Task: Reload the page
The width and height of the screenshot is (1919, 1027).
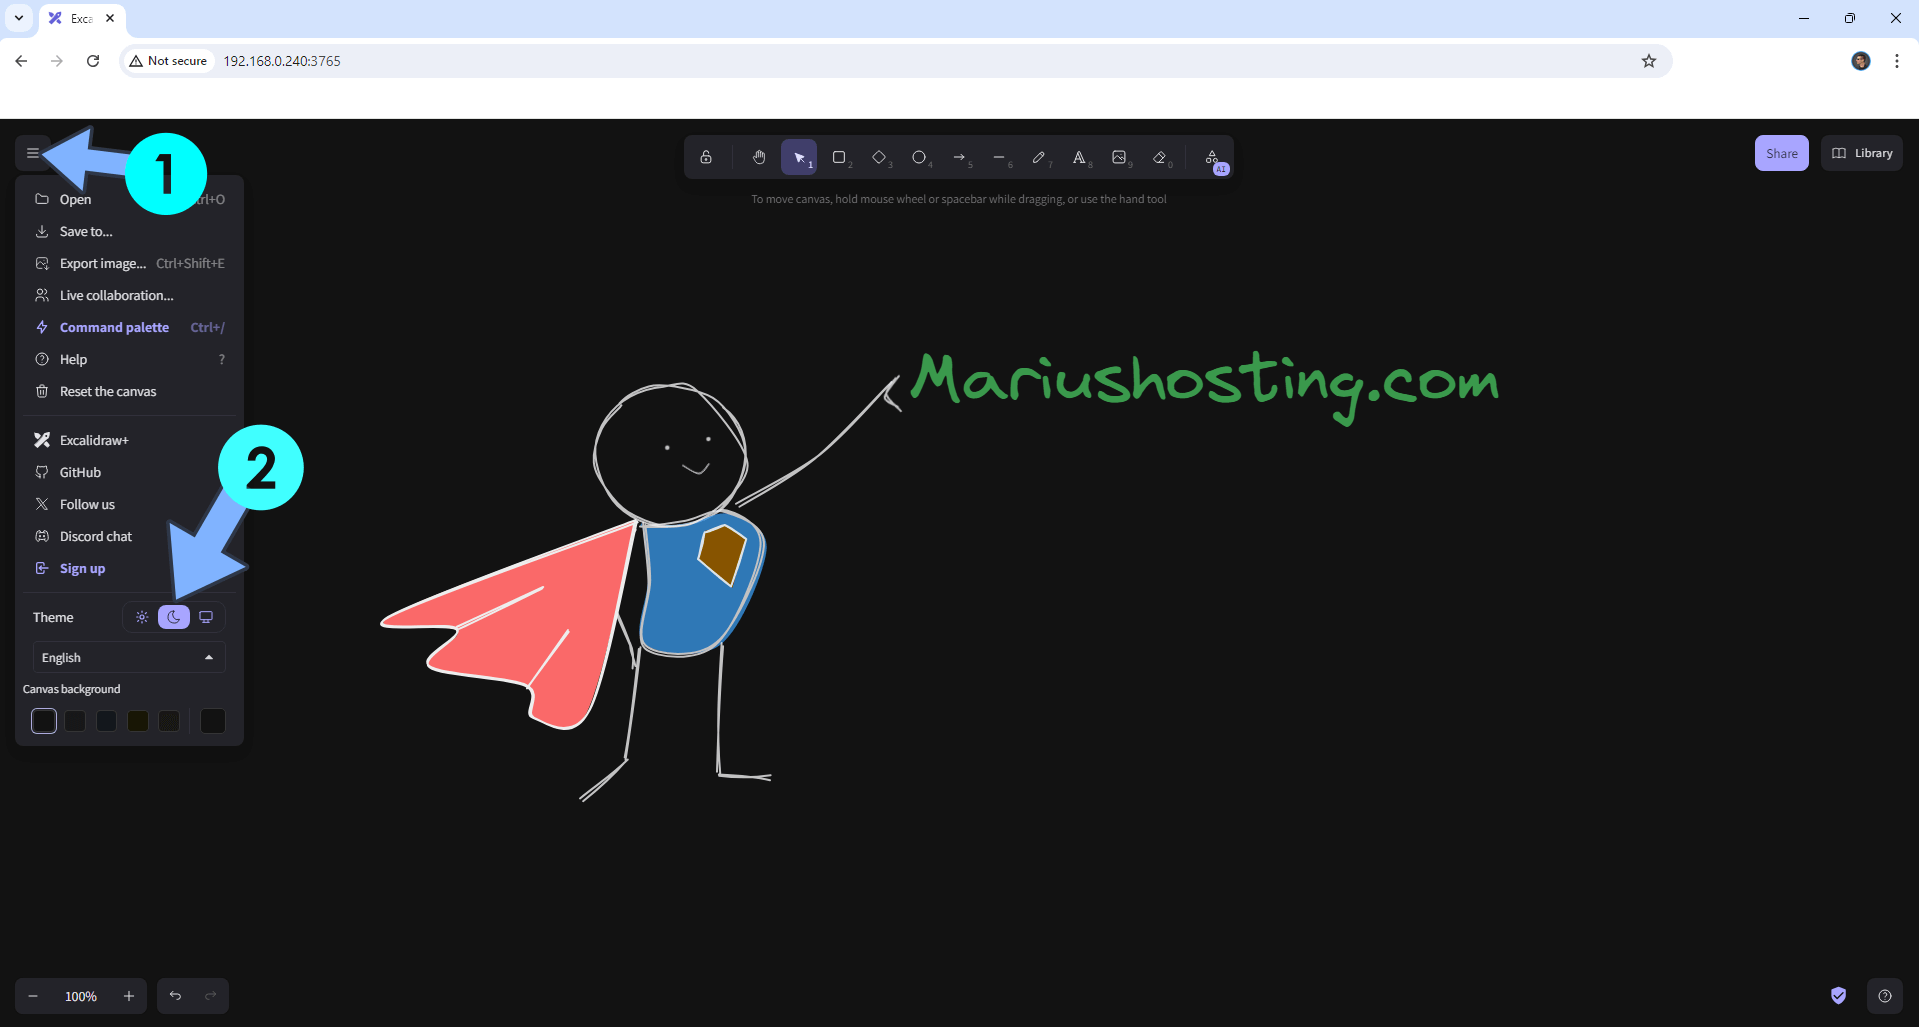Action: (93, 61)
